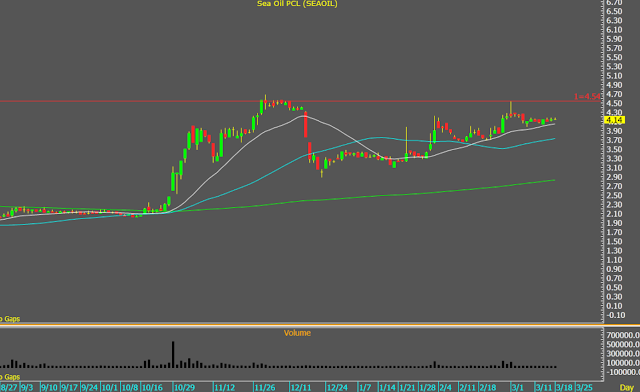Screen dimensions: 640x392
Task: Select the 3.90 price axis value
Action: tap(614, 131)
